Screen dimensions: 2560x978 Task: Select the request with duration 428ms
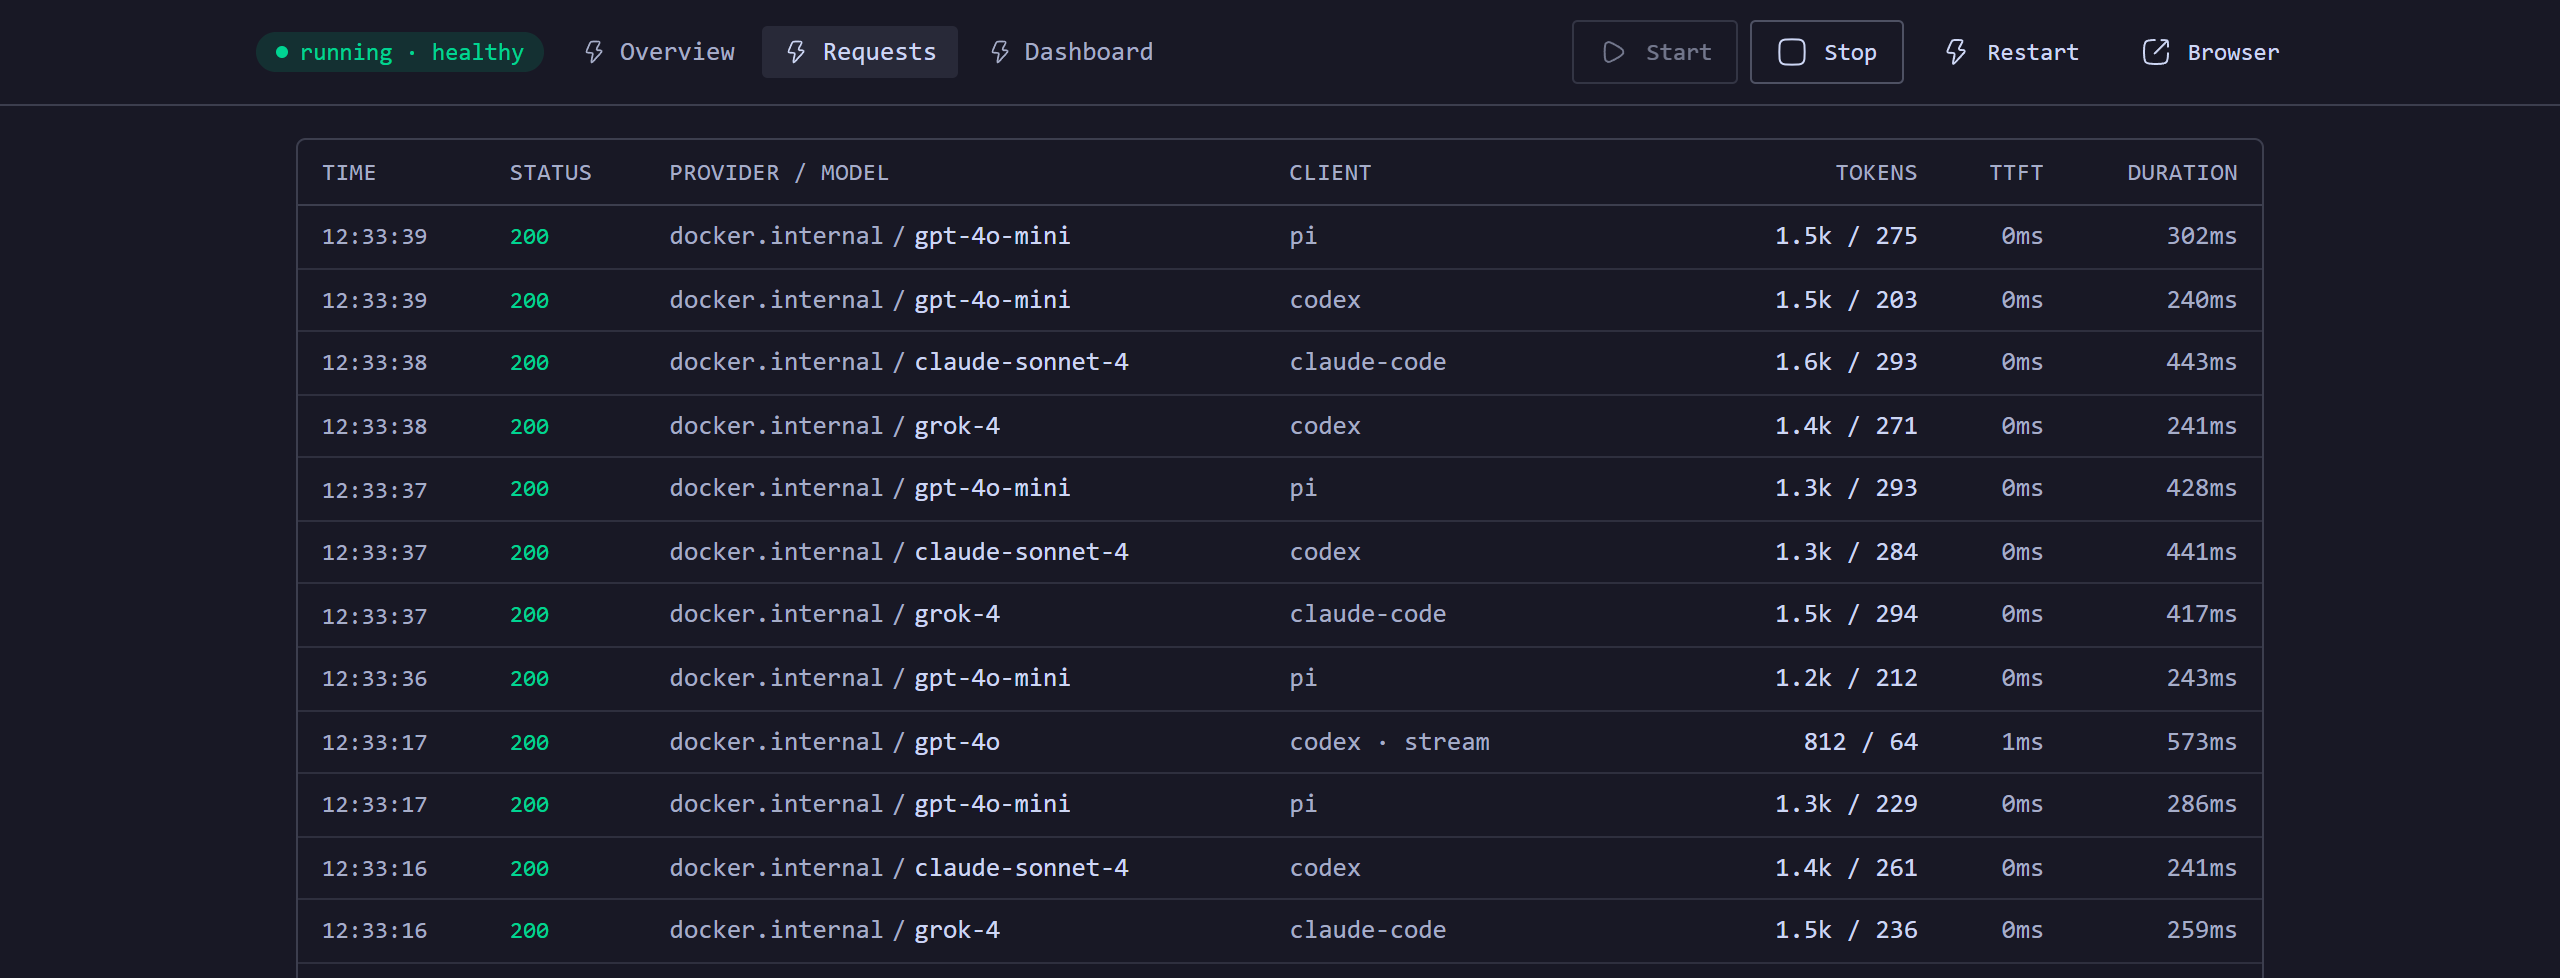tap(1280, 489)
